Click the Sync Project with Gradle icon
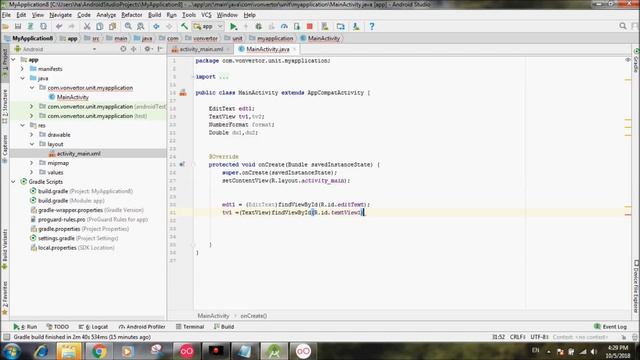 pyautogui.click(x=340, y=27)
